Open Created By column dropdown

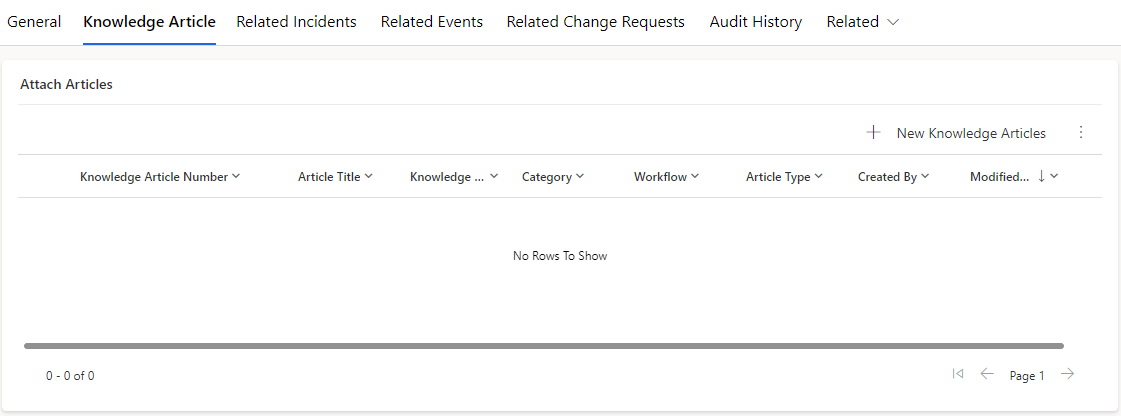point(925,177)
